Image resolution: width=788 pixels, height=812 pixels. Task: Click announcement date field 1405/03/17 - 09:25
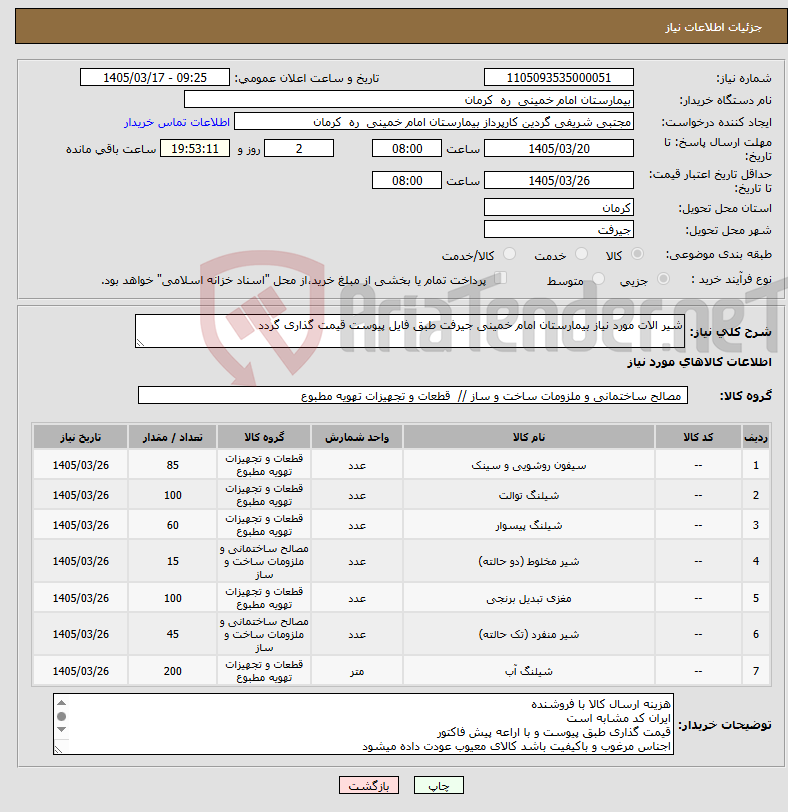(x=155, y=78)
